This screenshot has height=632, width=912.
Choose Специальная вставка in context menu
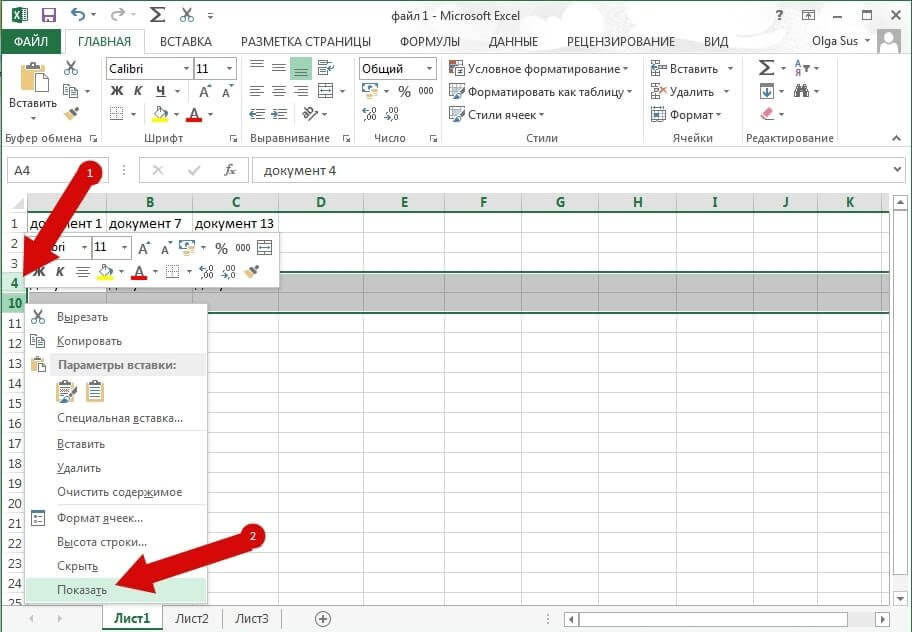[x=116, y=418]
